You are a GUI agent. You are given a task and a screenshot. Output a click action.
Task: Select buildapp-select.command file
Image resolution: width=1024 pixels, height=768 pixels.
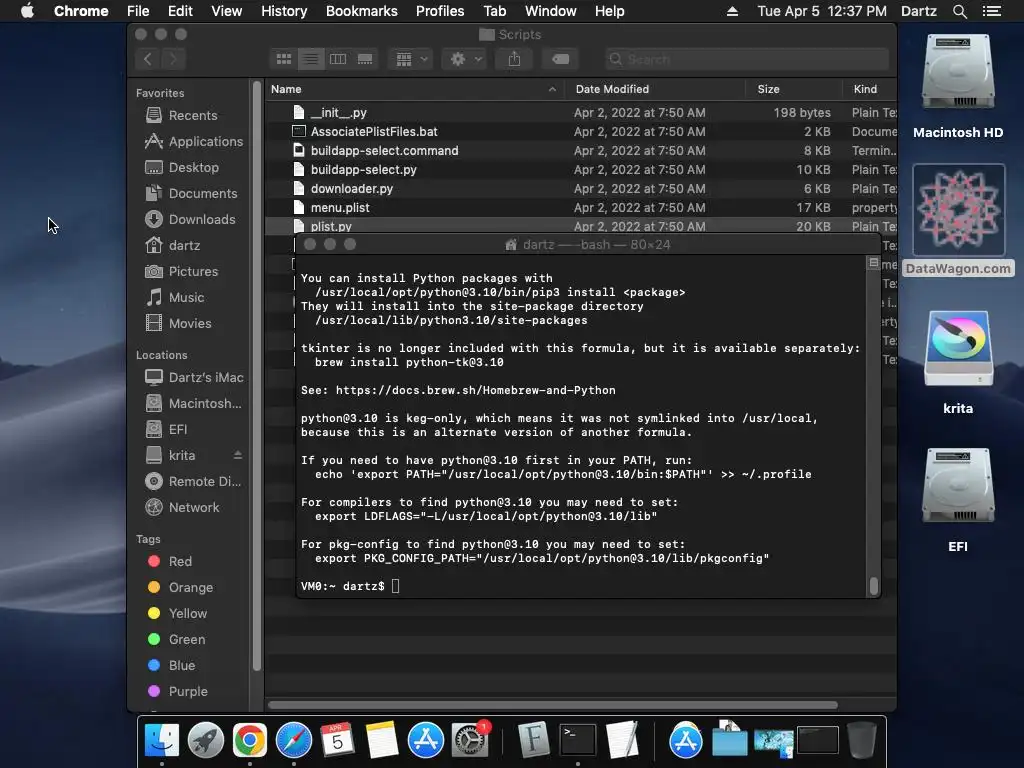581,151
